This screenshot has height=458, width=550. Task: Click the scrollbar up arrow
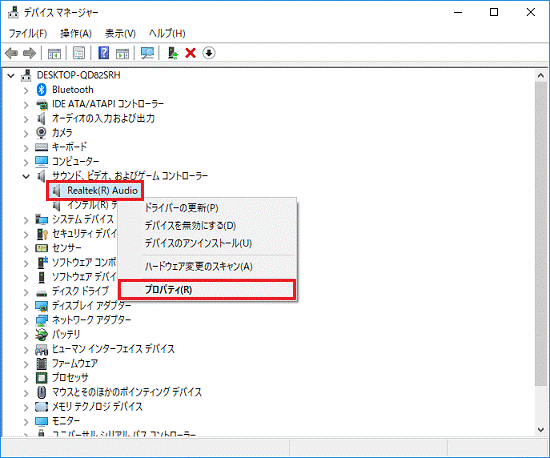(541, 75)
